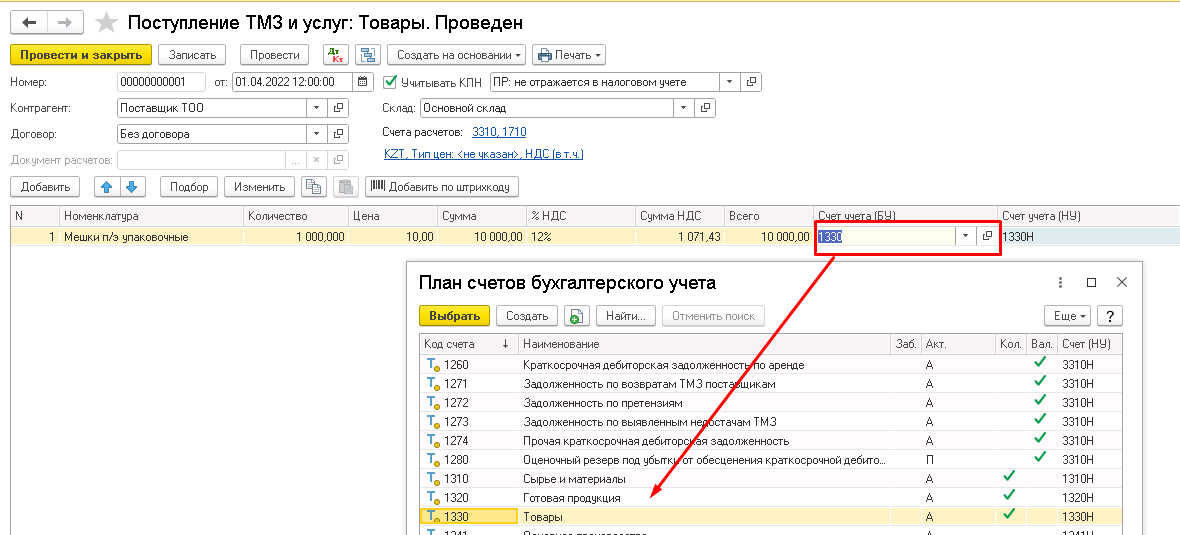This screenshot has height=535, width=1180.
Task: Toggle the Учитывать КПН checkbox
Action: tap(391, 82)
